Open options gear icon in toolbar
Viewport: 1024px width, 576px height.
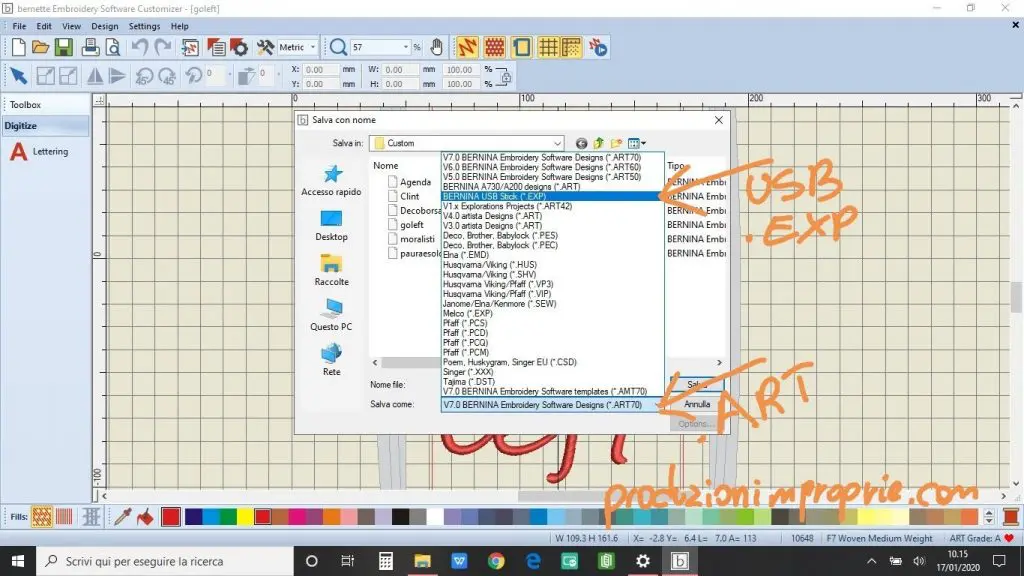pyautogui.click(x=239, y=47)
